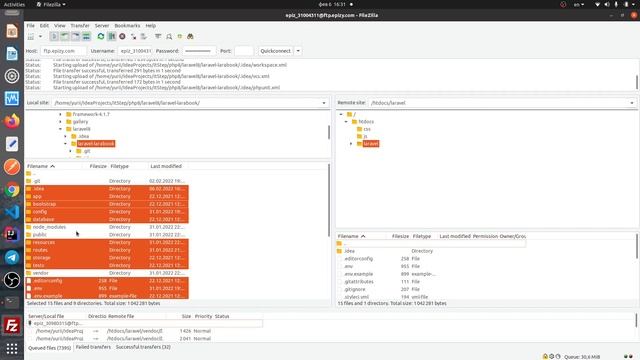Collapse the remote htdocs tree node

(346, 122)
